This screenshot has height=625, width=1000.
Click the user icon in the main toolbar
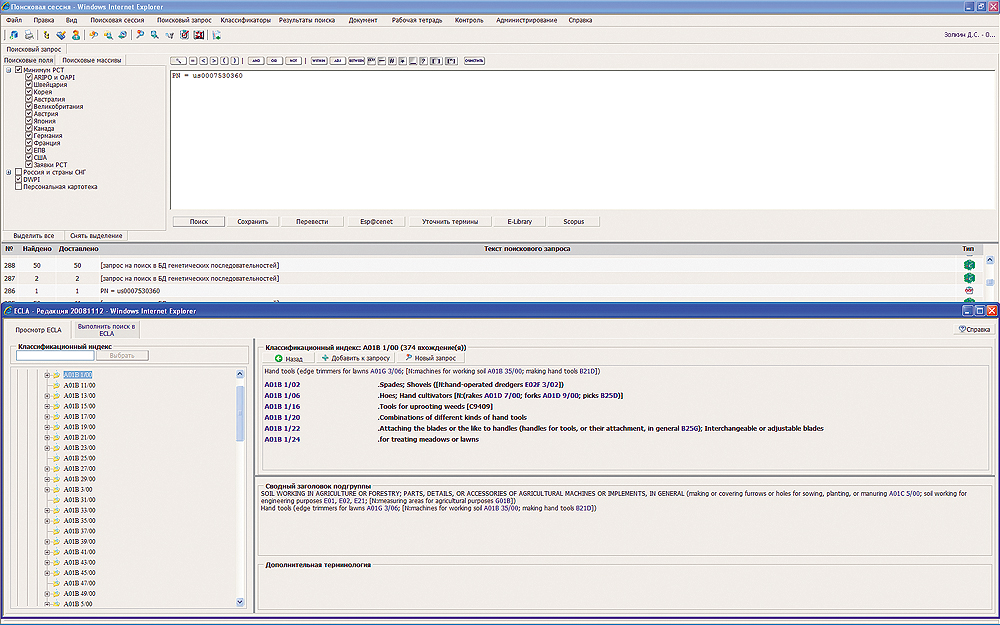point(76,35)
